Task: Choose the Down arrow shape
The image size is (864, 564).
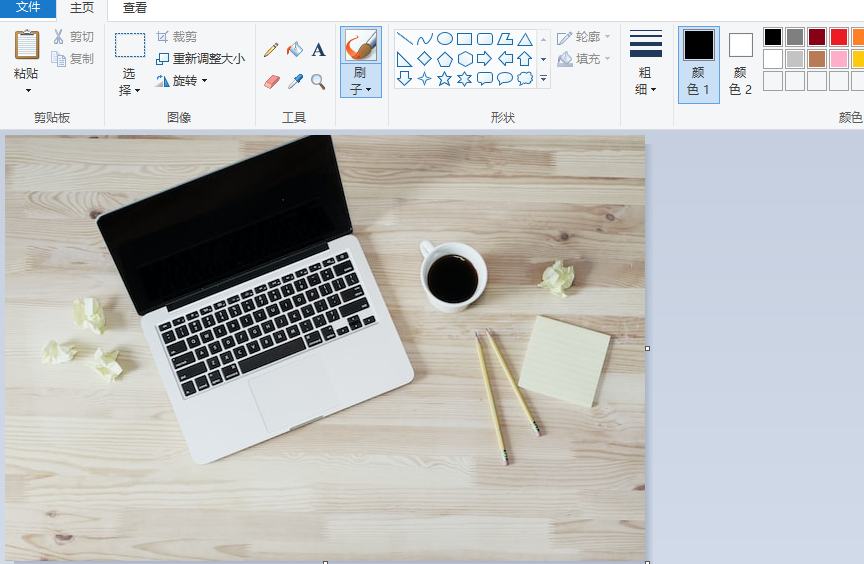Action: [404, 78]
